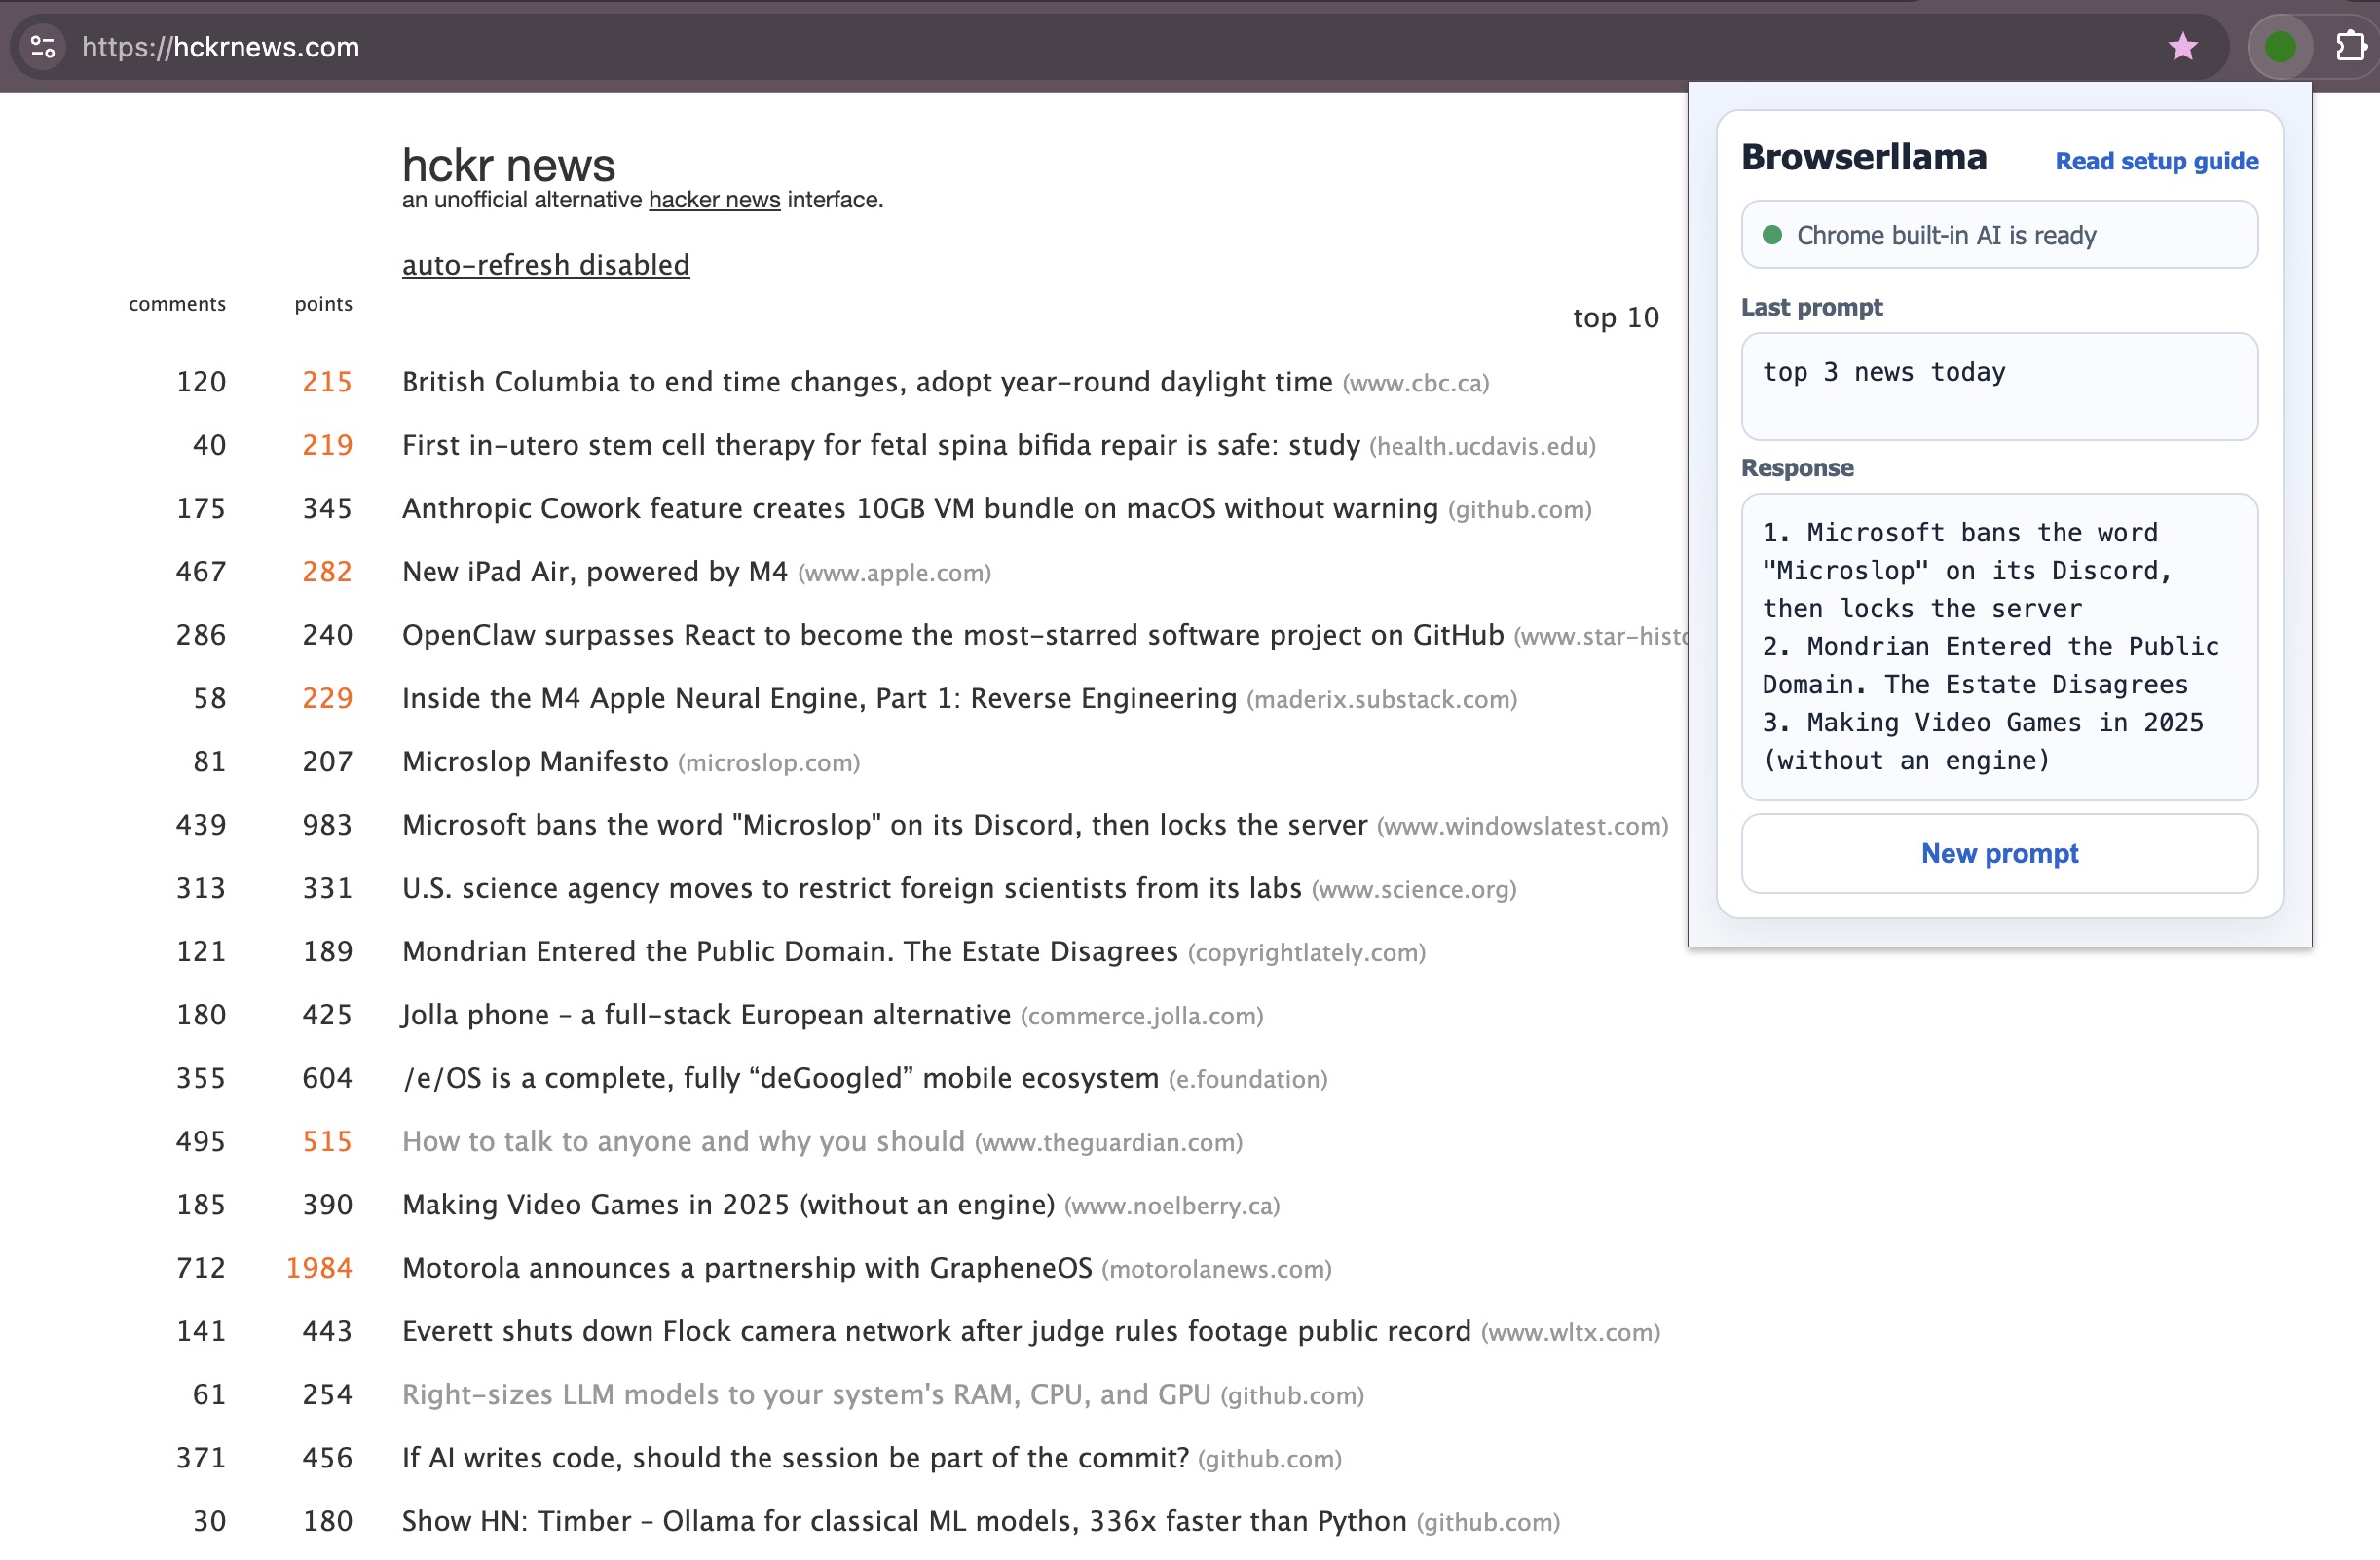The width and height of the screenshot is (2380, 1560).
Task: Open the Read setup guide link
Action: 2156,160
